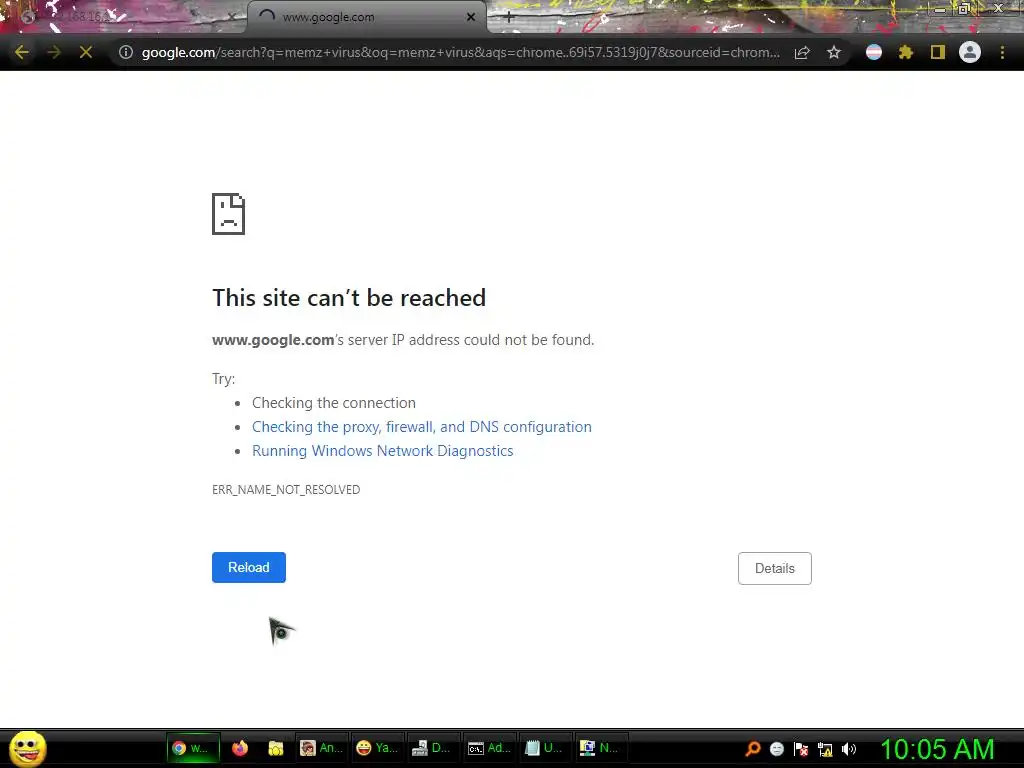The width and height of the screenshot is (1024, 768).
Task: Click the Checking the connection text
Action: (x=334, y=403)
